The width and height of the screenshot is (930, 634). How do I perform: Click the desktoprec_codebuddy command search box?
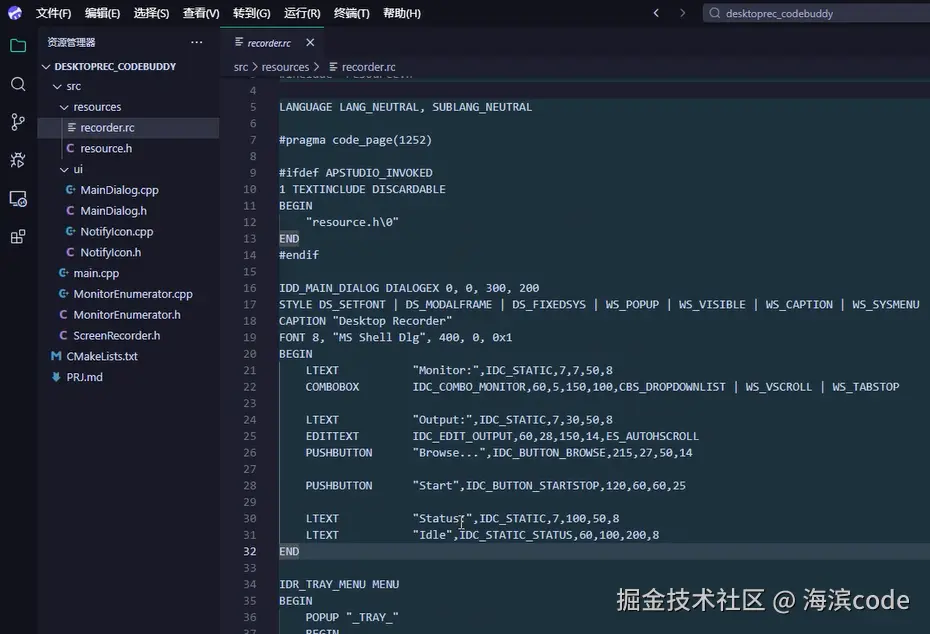(x=816, y=13)
